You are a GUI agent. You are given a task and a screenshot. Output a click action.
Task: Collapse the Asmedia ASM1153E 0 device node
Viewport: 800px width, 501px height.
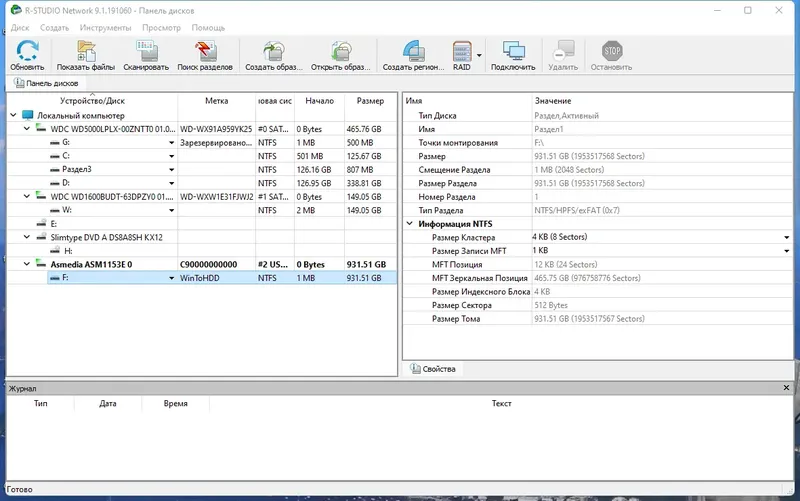pos(27,264)
